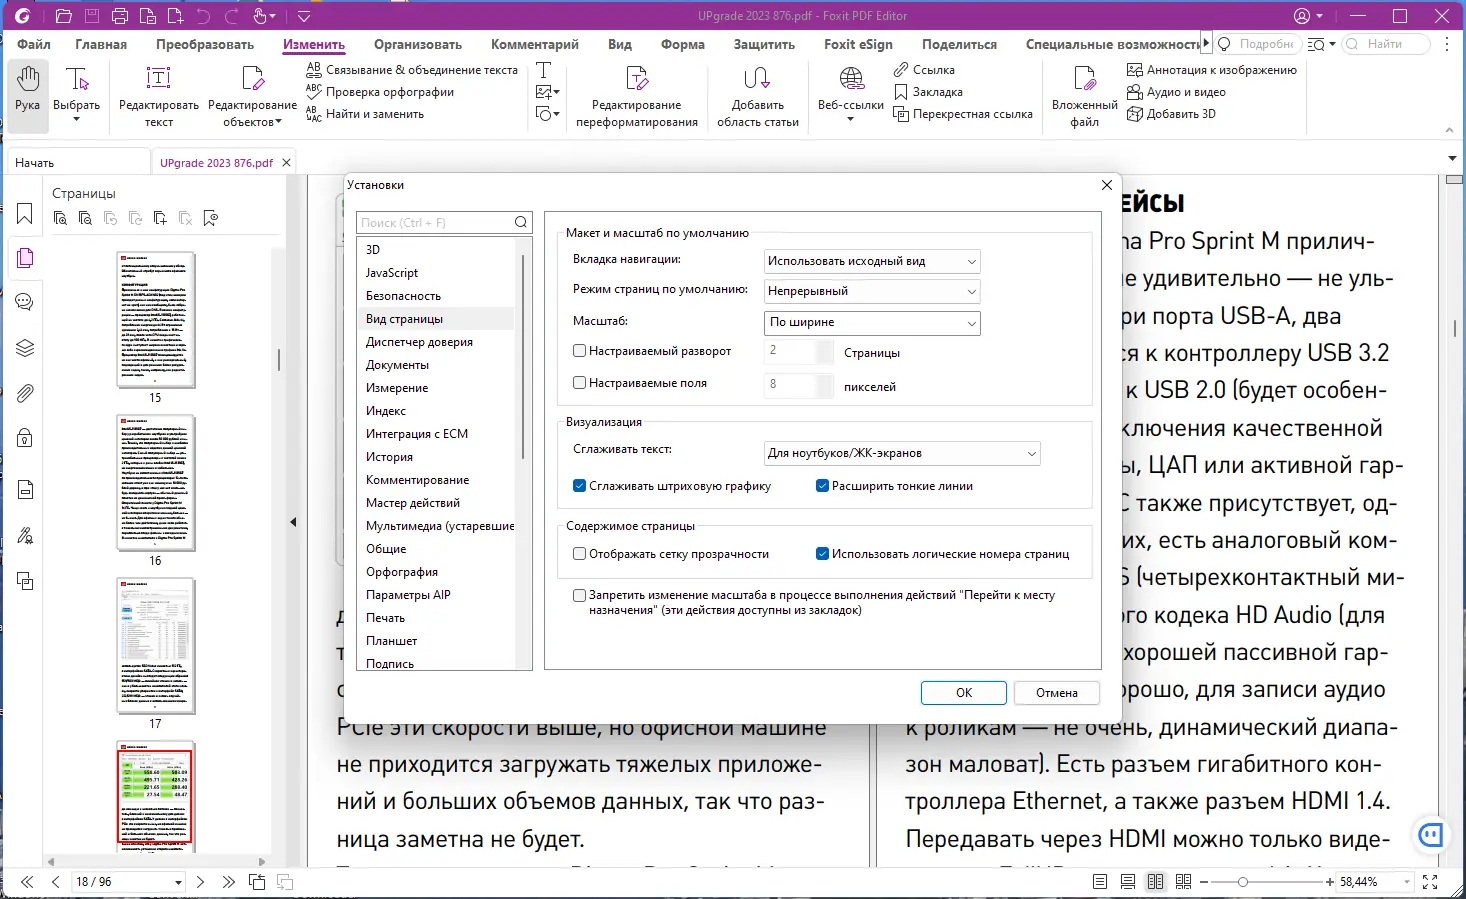
Task: Open Режим страниц по умолчанию dropdown
Action: (872, 291)
